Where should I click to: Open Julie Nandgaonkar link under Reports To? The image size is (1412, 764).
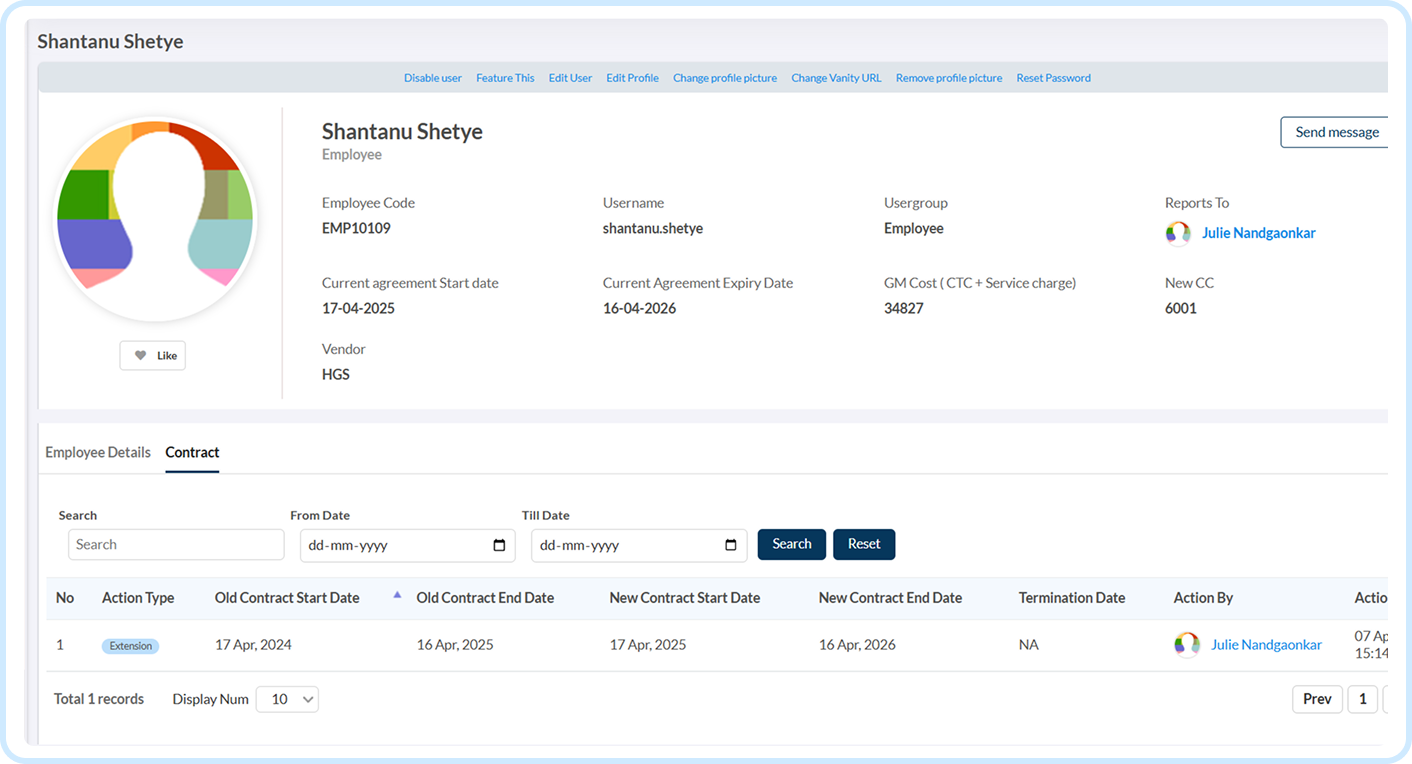tap(1258, 233)
